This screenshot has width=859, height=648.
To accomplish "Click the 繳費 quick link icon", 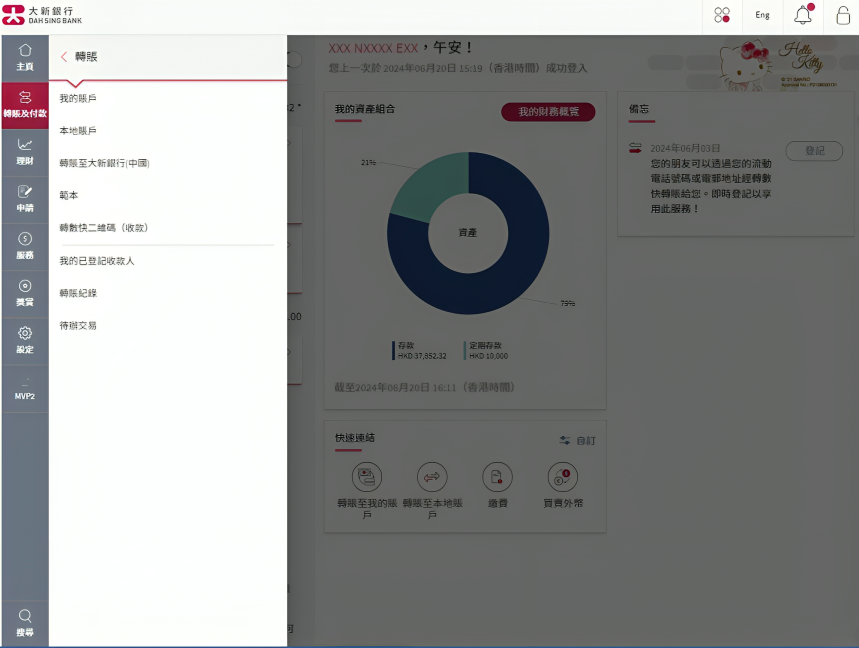I will tap(497, 477).
